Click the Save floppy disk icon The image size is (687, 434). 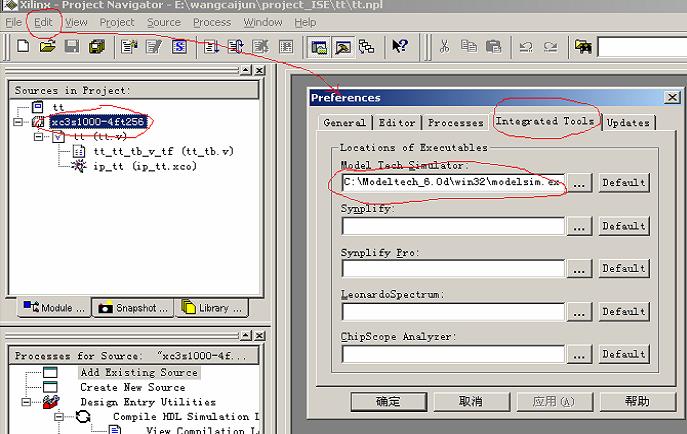click(72, 46)
